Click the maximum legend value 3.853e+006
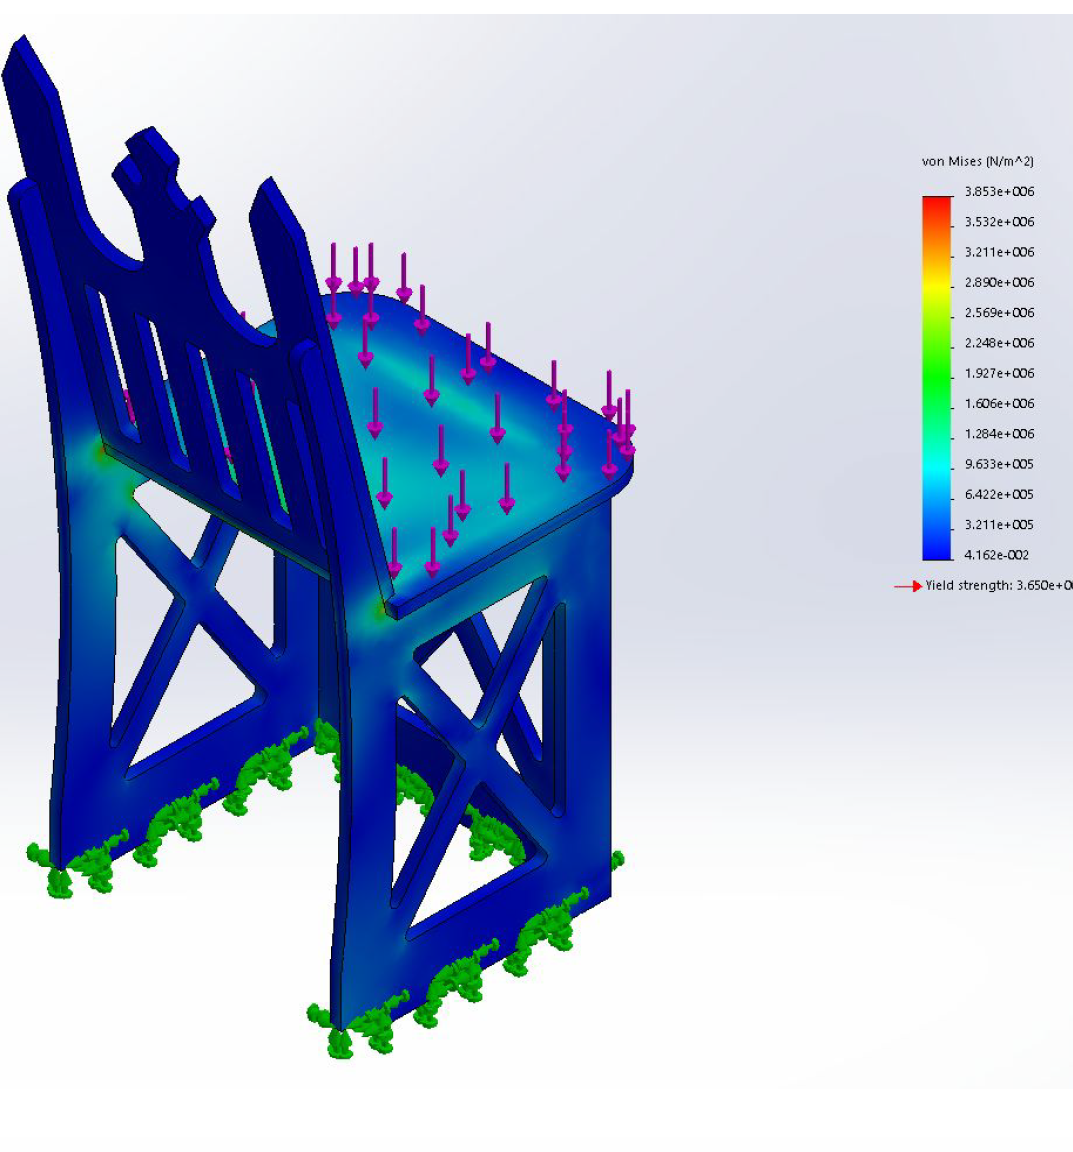Image resolution: width=1073 pixels, height=1152 pixels. click(x=999, y=191)
